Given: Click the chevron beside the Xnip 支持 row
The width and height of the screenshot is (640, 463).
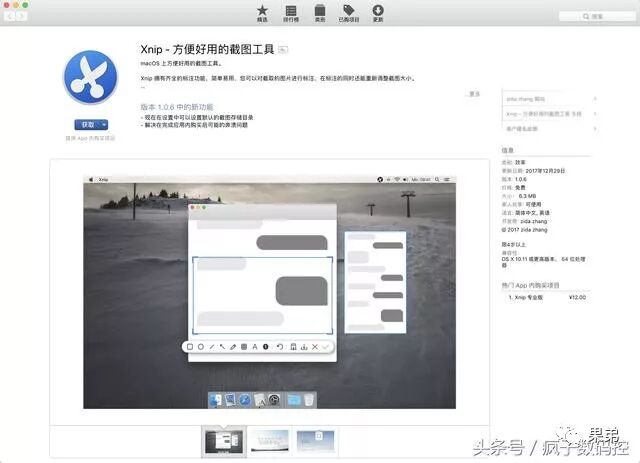Looking at the screenshot, I should pos(595,114).
